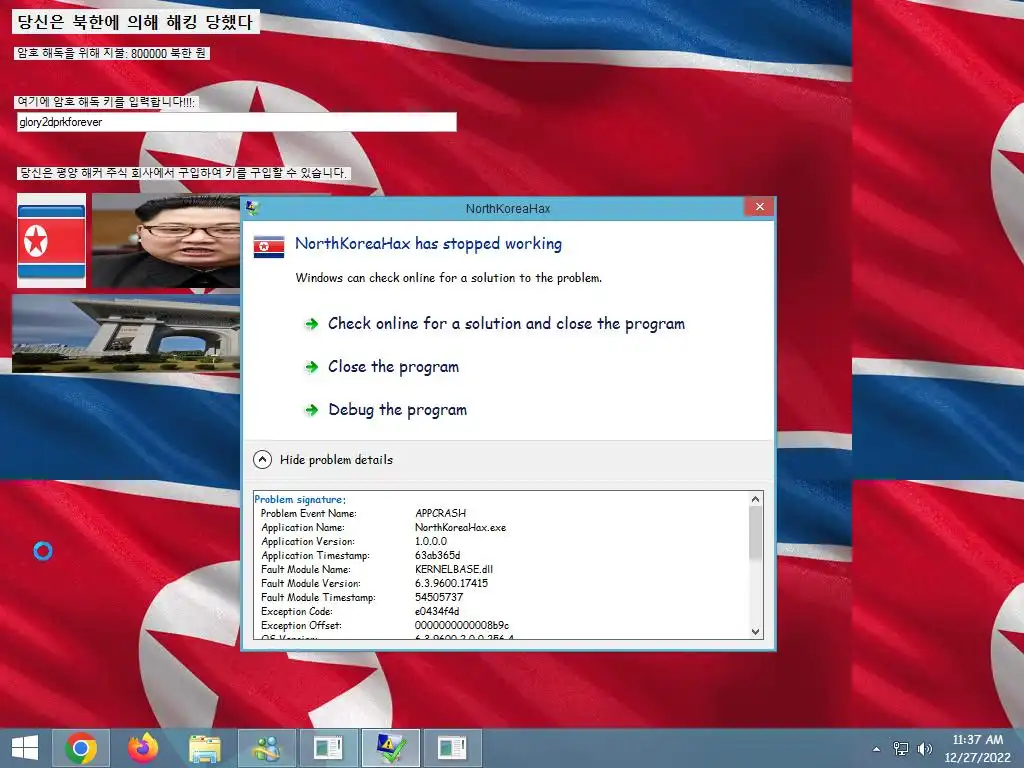
Task: Click the North Korea flag thumbnail image
Action: coord(52,240)
